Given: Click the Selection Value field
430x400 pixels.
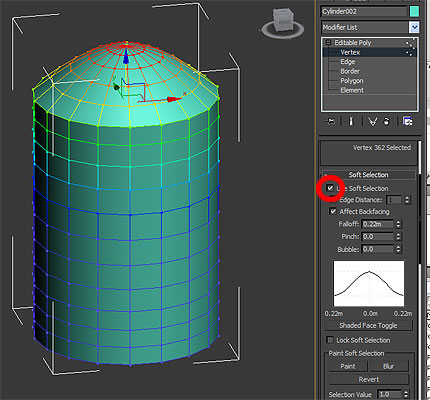Looking at the screenshot, I should (389, 394).
